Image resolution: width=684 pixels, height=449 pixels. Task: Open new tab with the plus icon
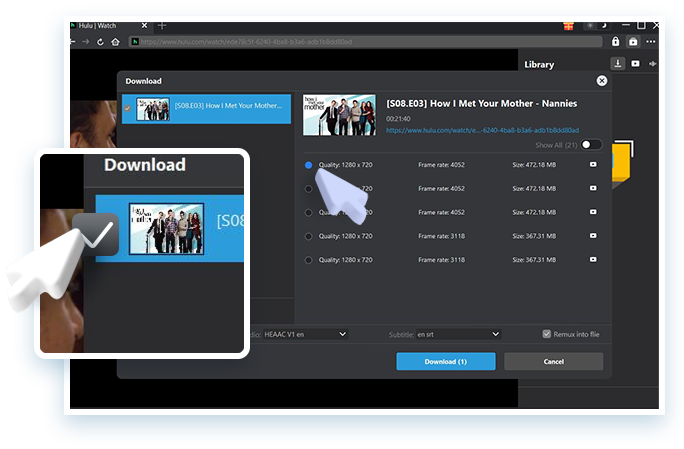[162, 25]
